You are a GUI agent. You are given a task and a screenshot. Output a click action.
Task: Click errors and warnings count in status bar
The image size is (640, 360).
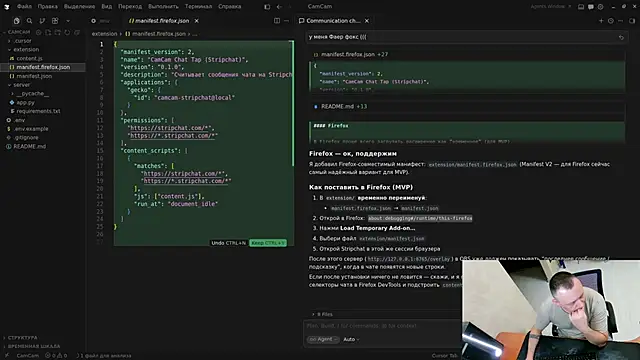pyautogui.click(x=56, y=356)
